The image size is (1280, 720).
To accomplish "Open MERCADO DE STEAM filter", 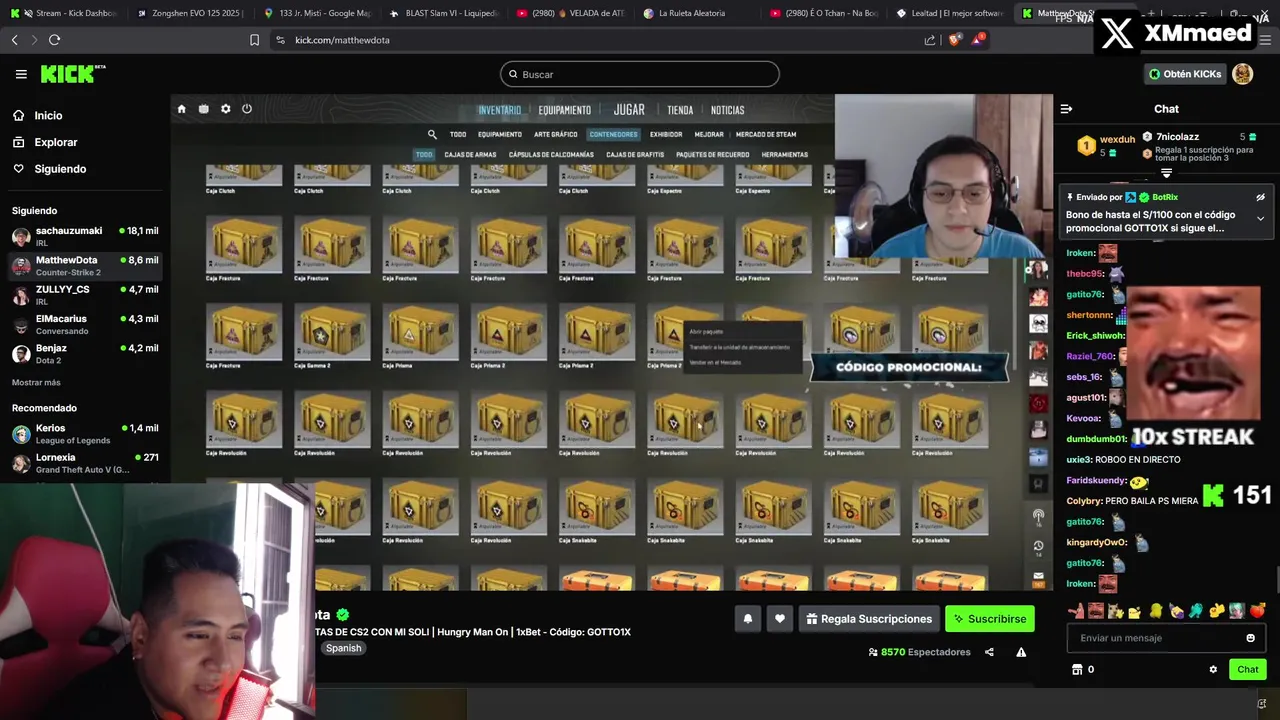I will (766, 134).
